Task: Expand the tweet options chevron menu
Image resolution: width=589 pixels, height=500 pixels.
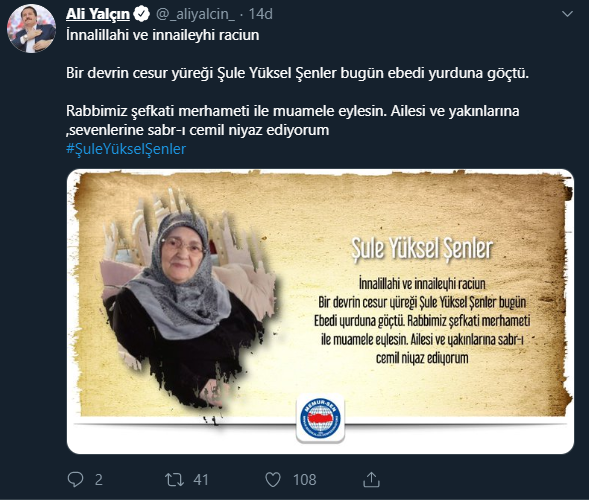Action: point(567,14)
